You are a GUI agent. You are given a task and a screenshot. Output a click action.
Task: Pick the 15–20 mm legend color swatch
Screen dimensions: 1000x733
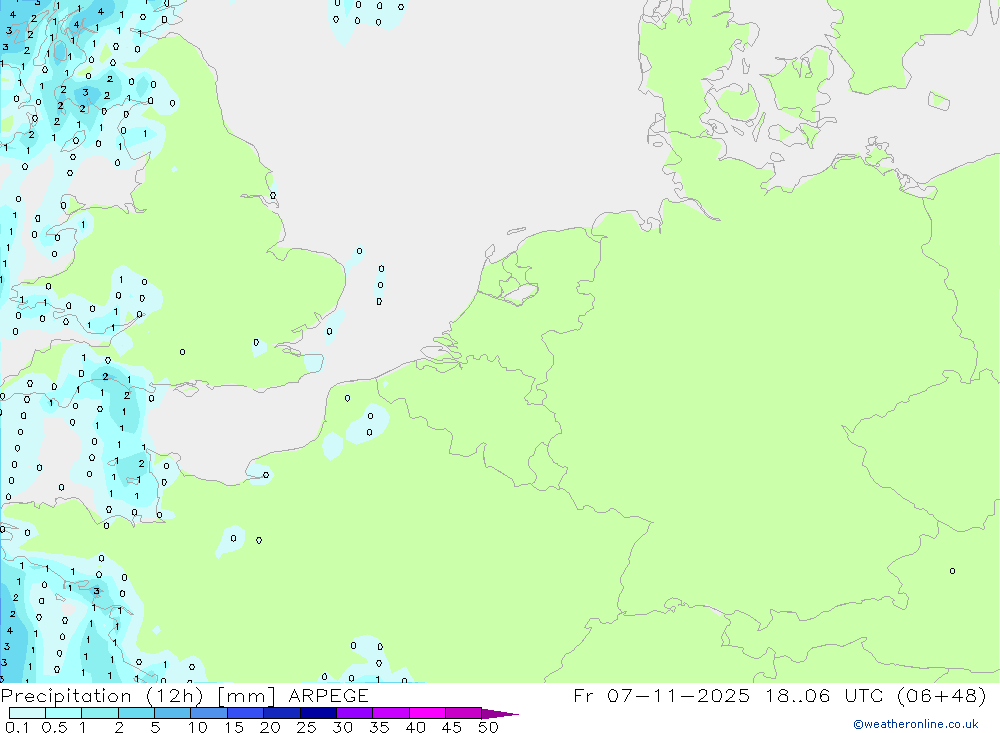point(246,713)
